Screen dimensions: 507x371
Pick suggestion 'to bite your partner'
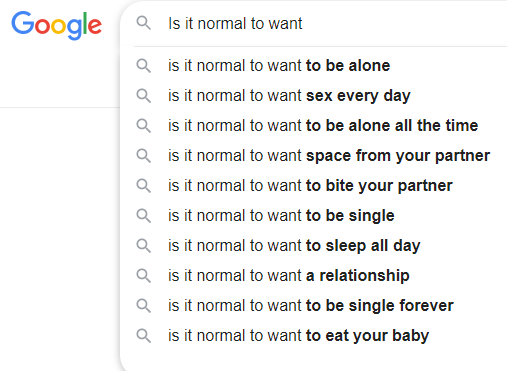coord(314,186)
